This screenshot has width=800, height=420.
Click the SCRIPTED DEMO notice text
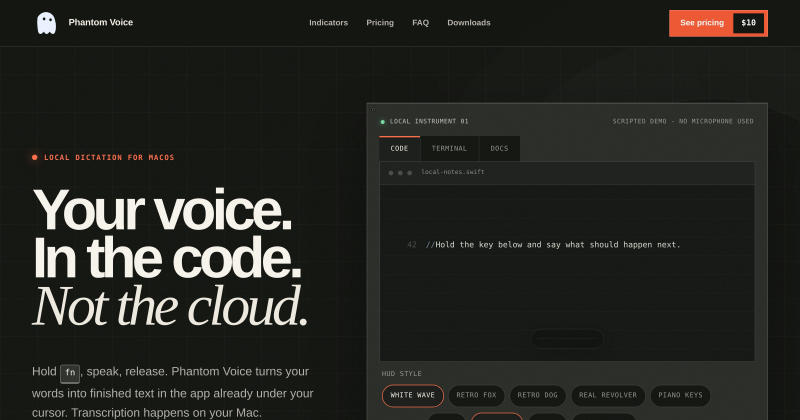point(683,121)
